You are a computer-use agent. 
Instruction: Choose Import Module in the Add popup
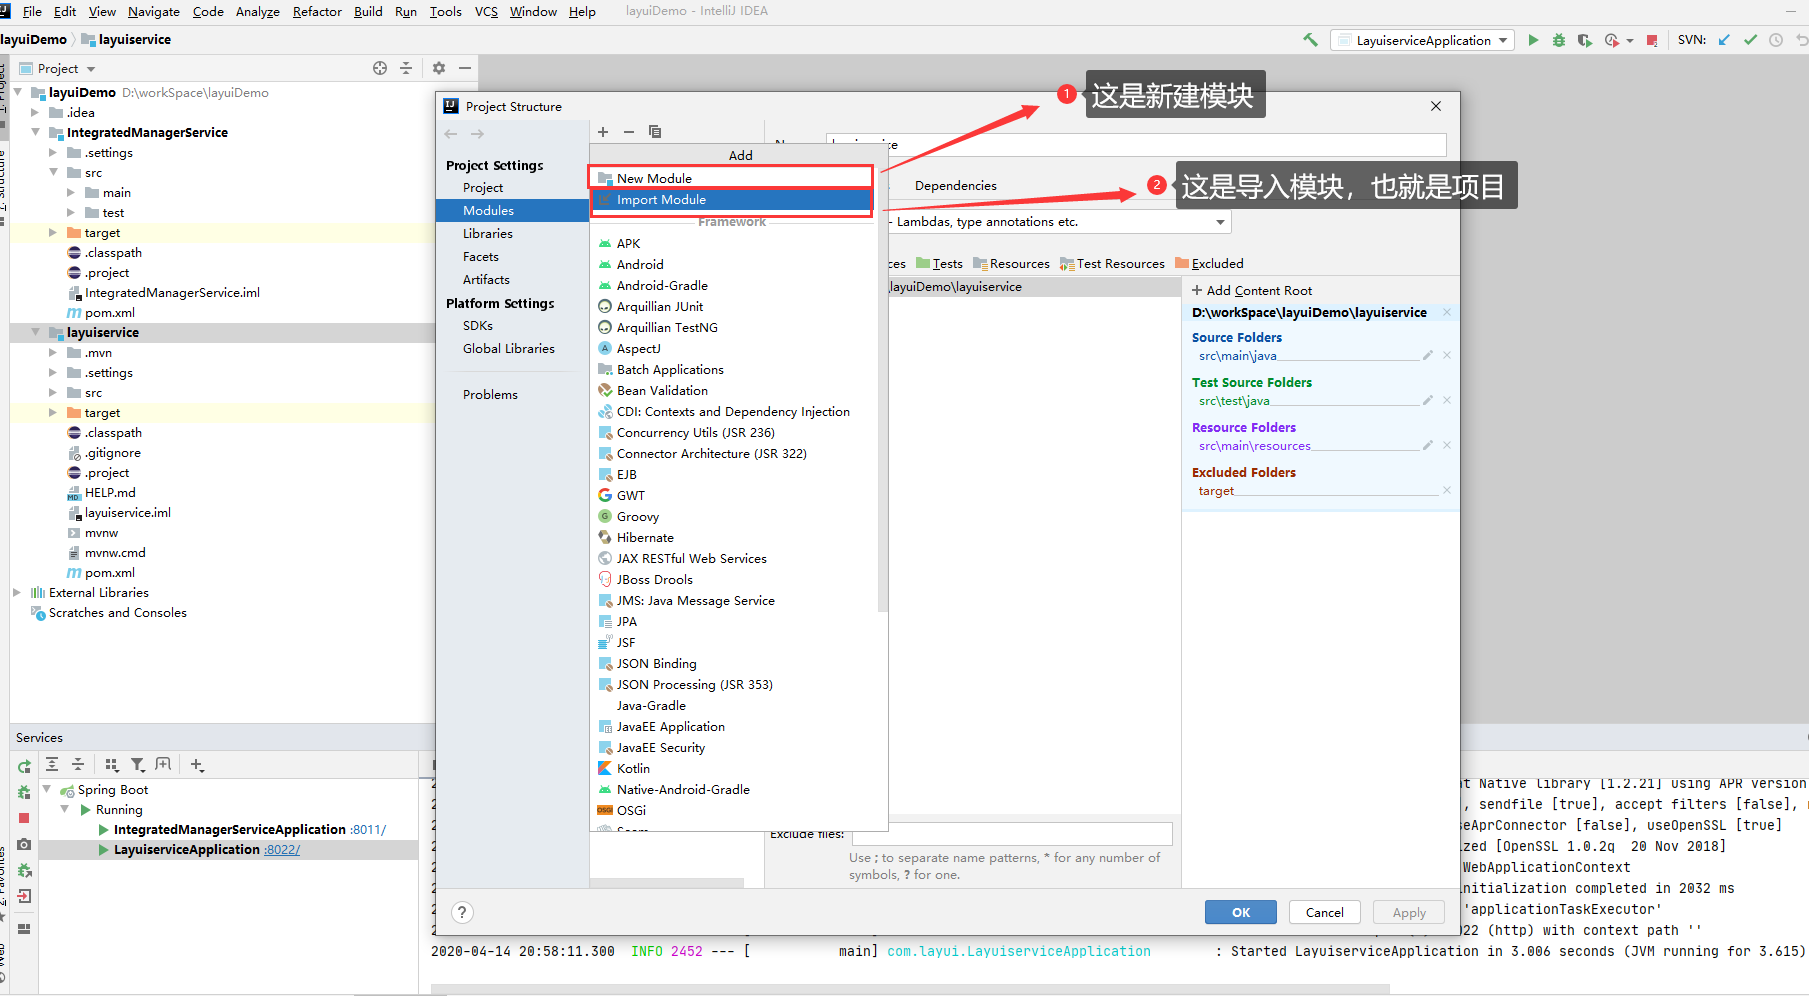click(x=731, y=200)
